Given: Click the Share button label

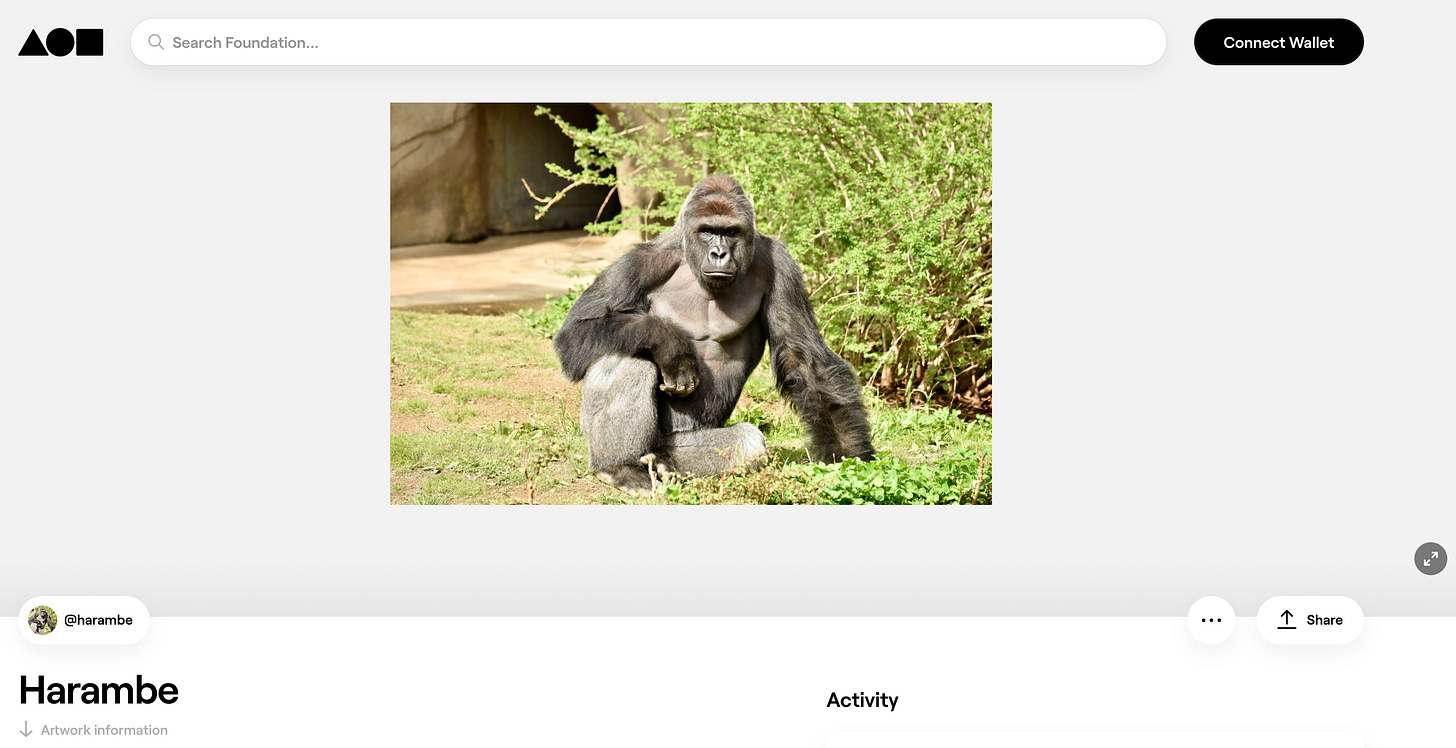Looking at the screenshot, I should point(1324,620).
